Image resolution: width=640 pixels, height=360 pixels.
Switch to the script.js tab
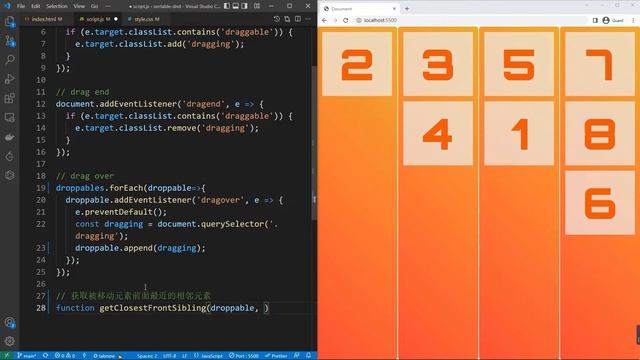click(98, 19)
